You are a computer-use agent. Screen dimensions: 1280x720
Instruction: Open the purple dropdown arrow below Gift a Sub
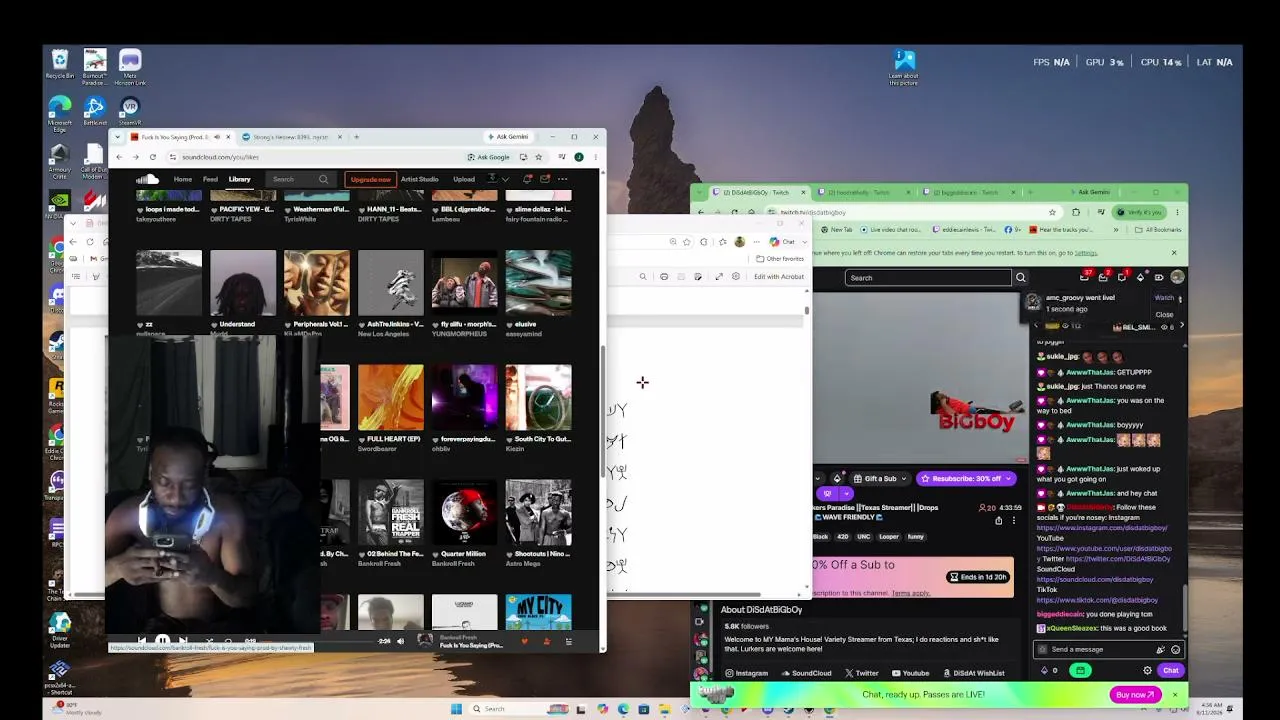pos(846,494)
